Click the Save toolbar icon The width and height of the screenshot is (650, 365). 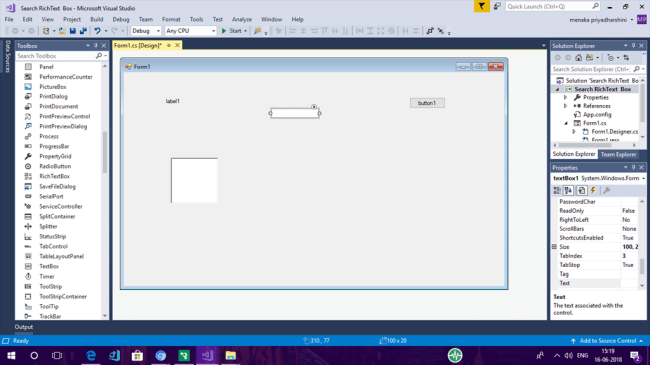[73, 31]
